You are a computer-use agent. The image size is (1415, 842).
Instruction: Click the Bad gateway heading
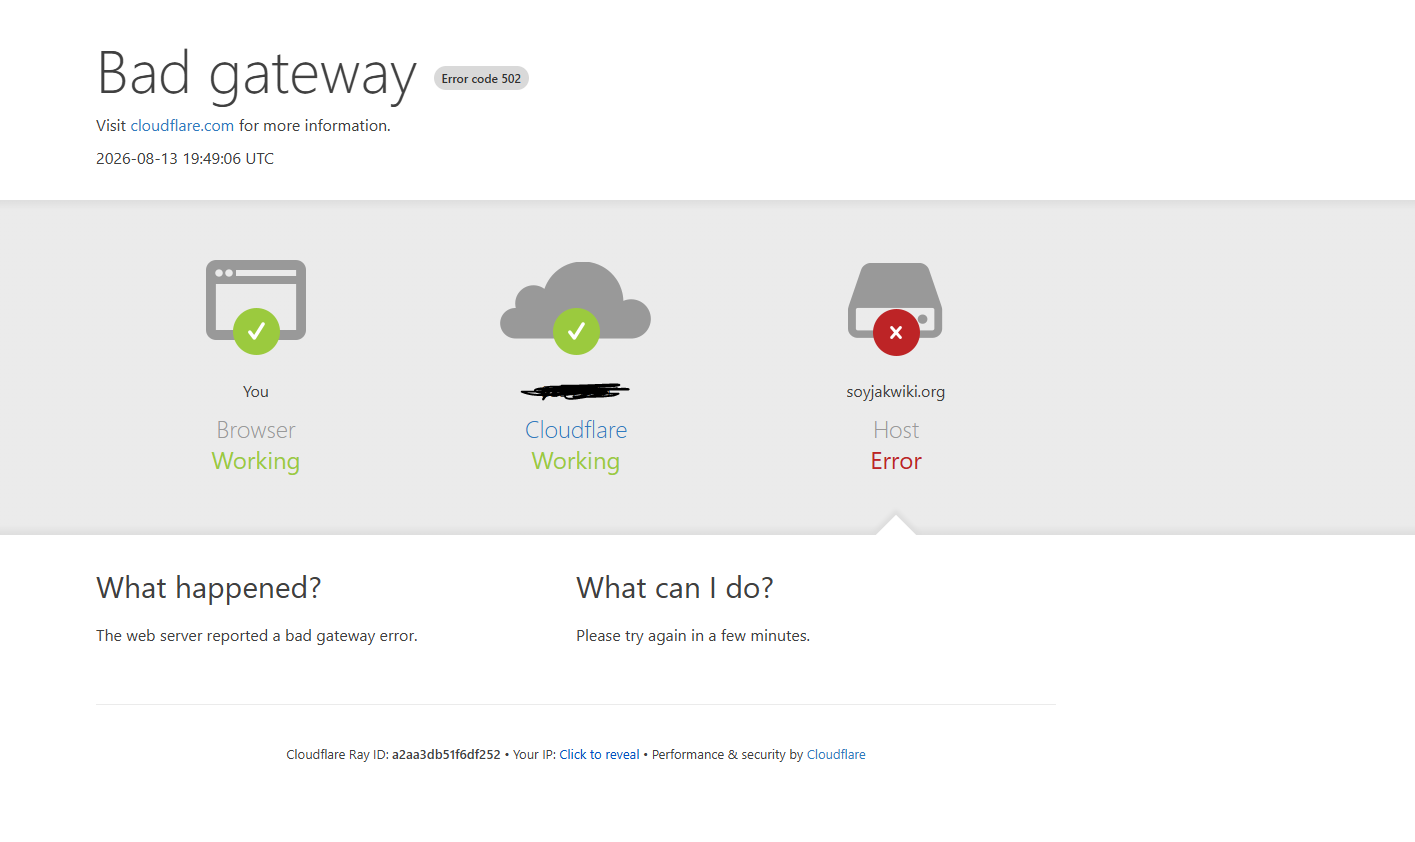[256, 73]
